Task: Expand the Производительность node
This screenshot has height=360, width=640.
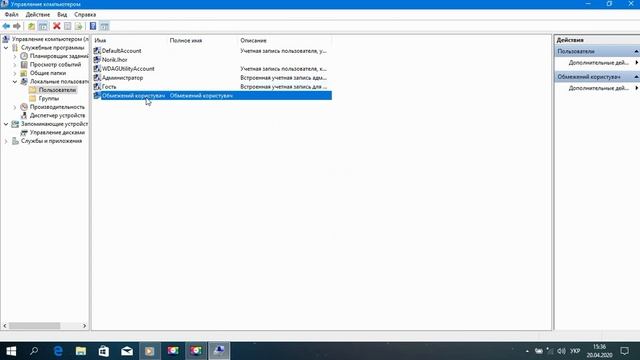Action: [x=15, y=107]
